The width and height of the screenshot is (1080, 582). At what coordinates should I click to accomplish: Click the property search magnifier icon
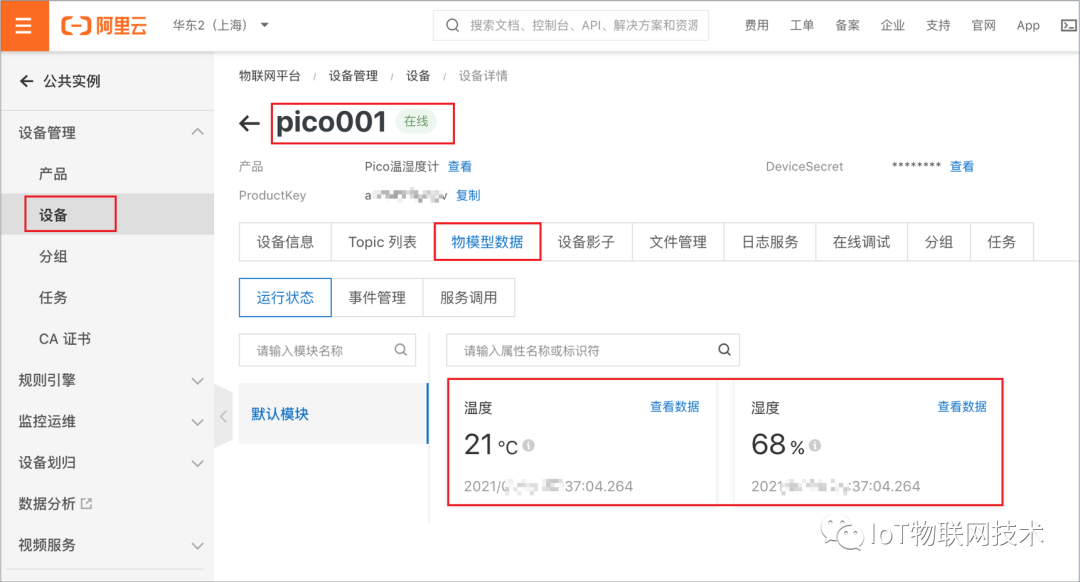pyautogui.click(x=725, y=350)
